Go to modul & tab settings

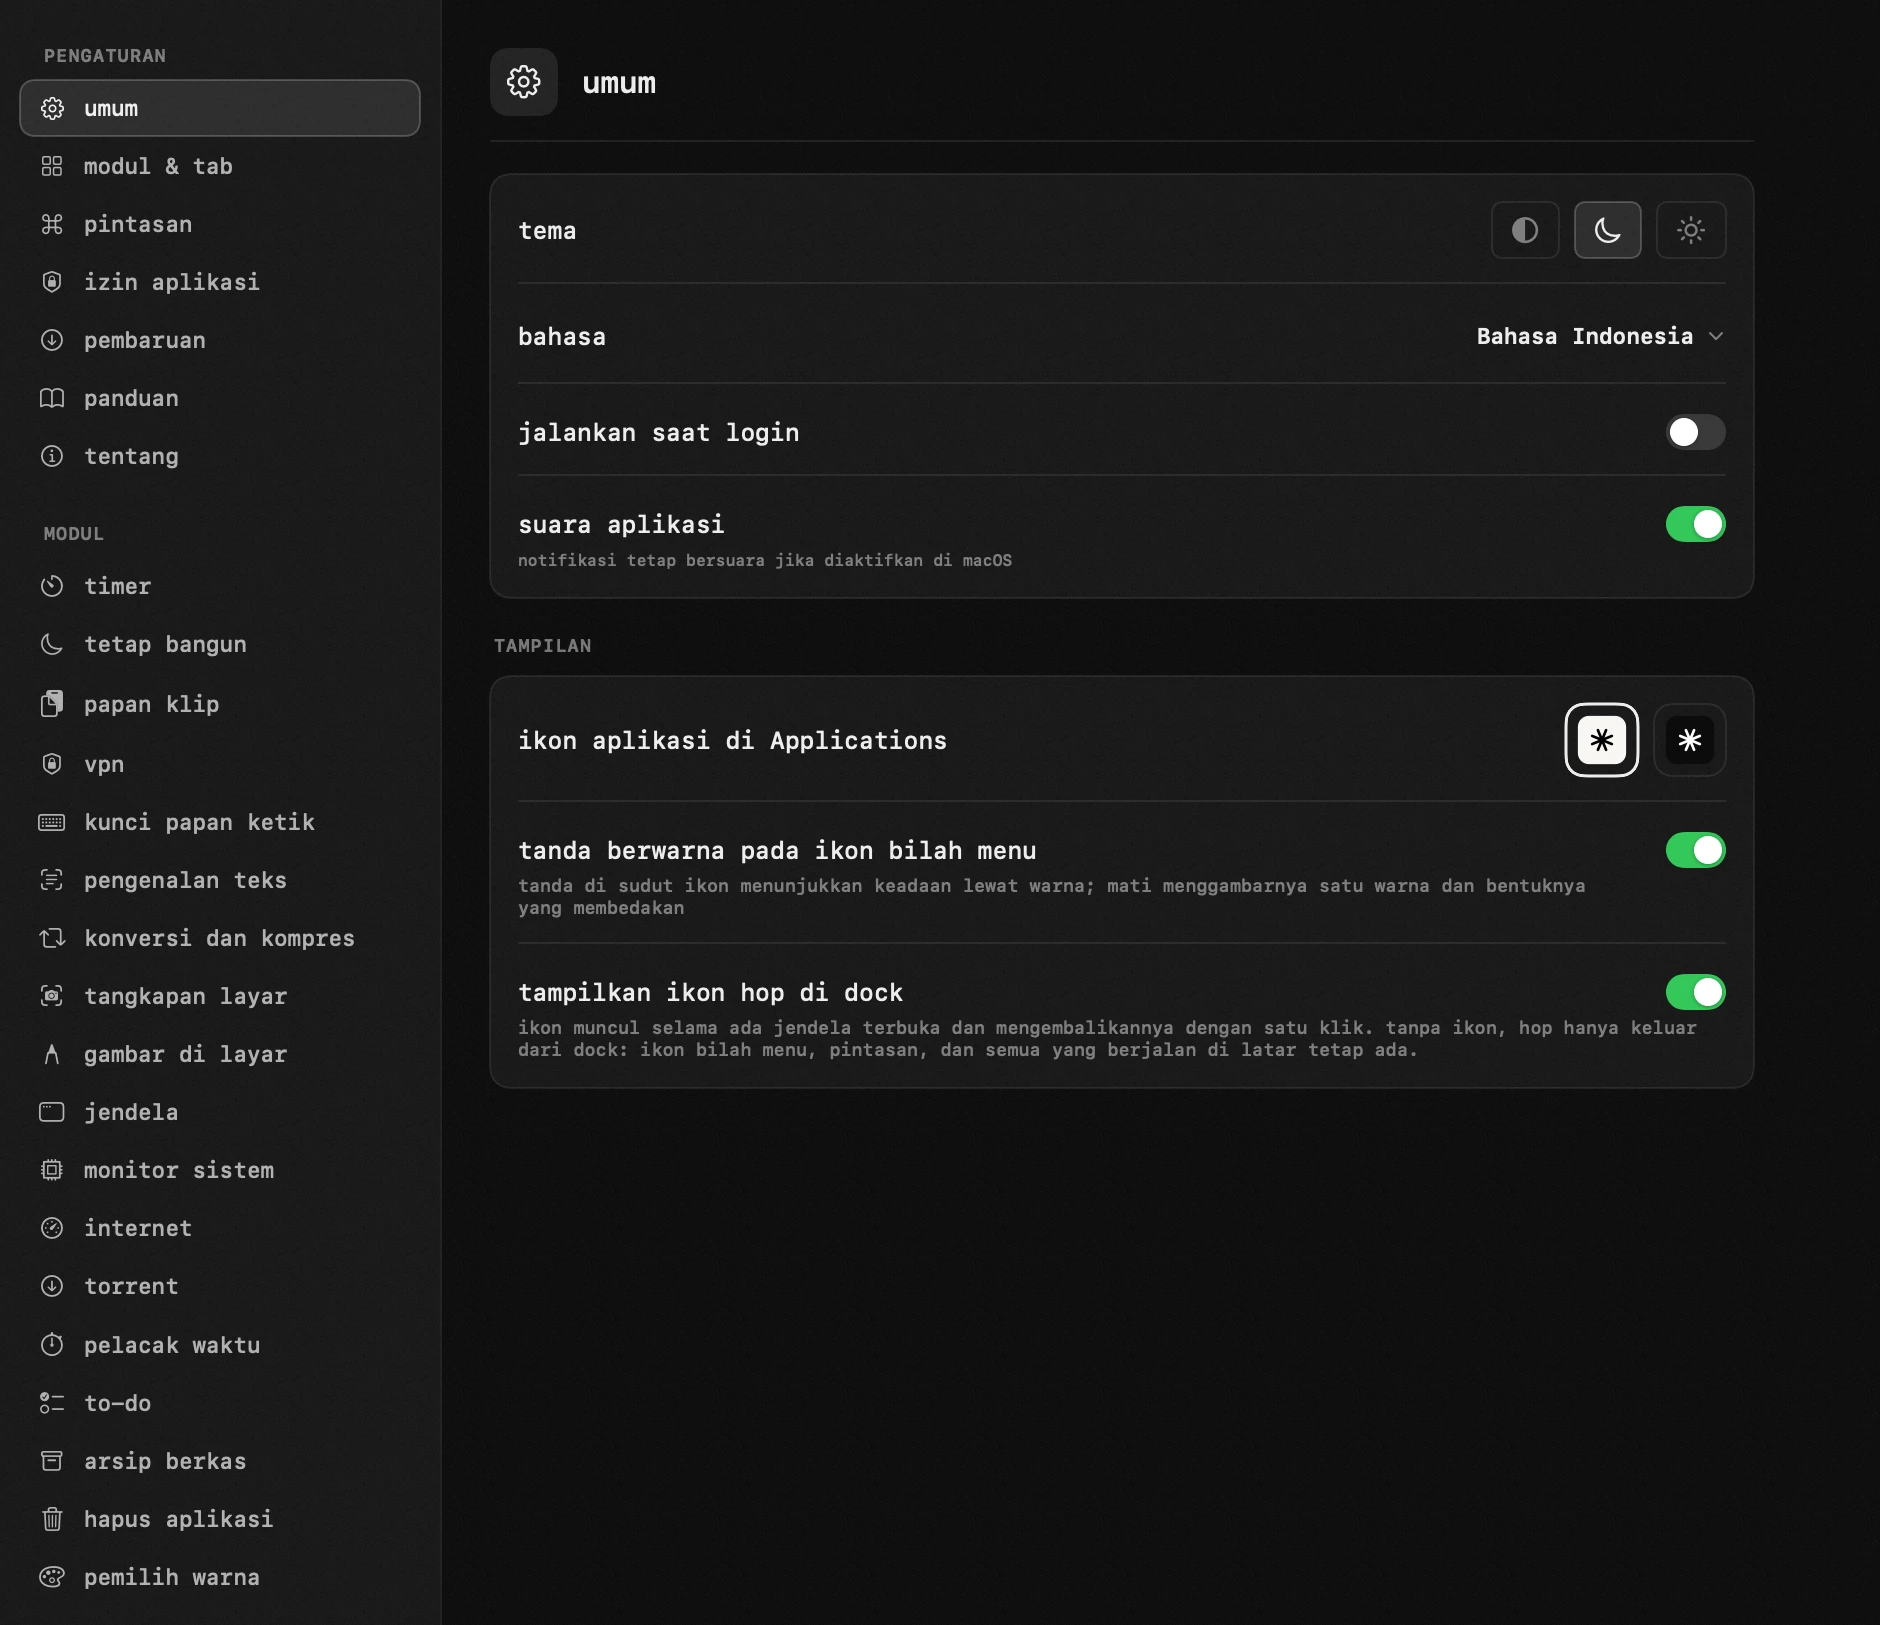click(x=220, y=166)
